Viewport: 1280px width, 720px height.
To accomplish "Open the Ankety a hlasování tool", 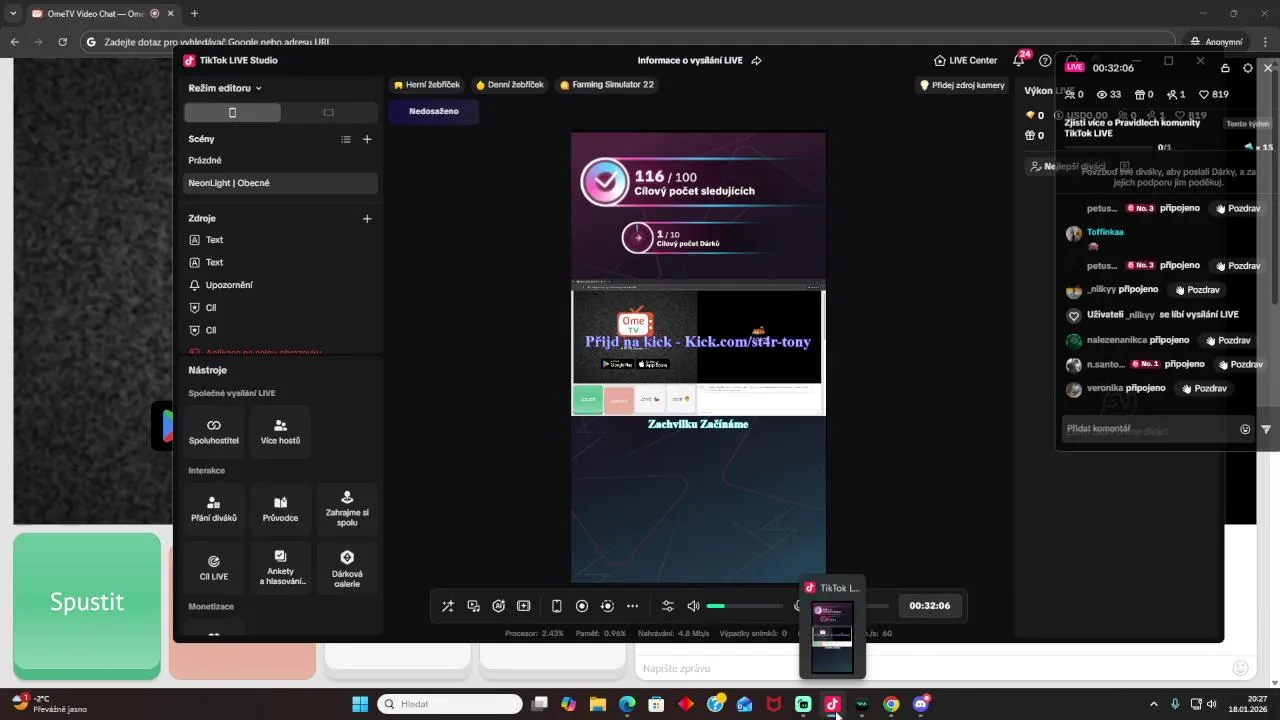I will 280,567.
